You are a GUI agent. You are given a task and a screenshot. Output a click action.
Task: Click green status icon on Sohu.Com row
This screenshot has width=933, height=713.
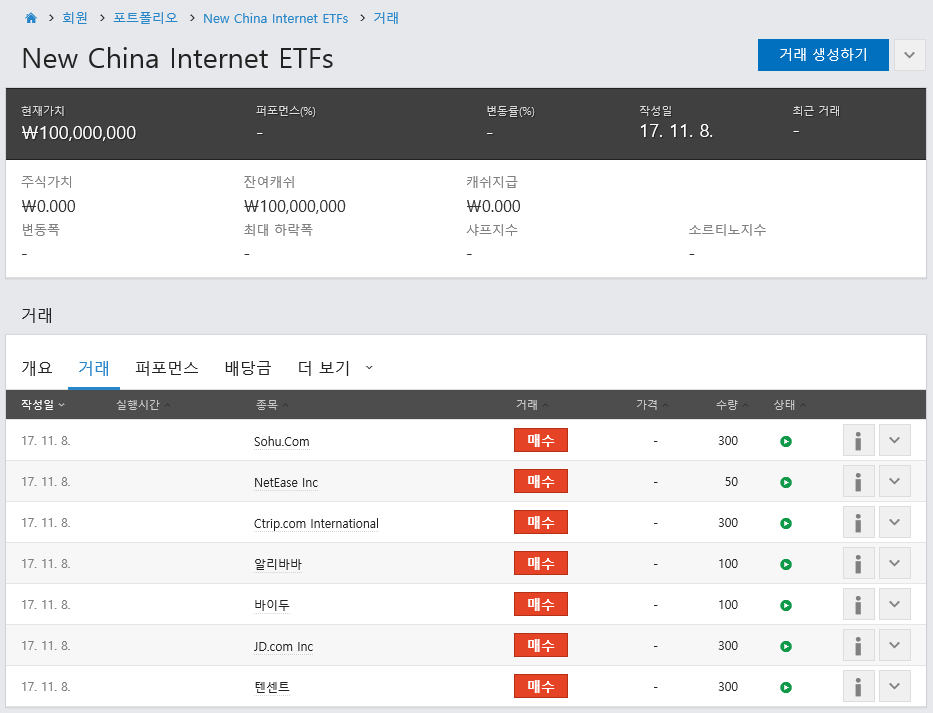(786, 442)
